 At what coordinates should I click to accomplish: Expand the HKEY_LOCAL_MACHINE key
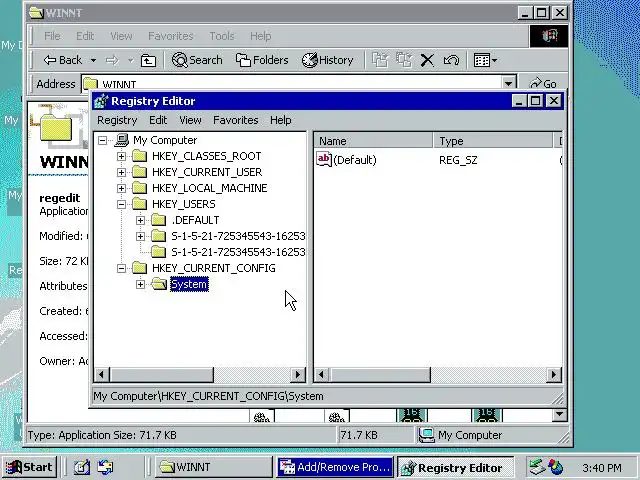click(x=121, y=188)
